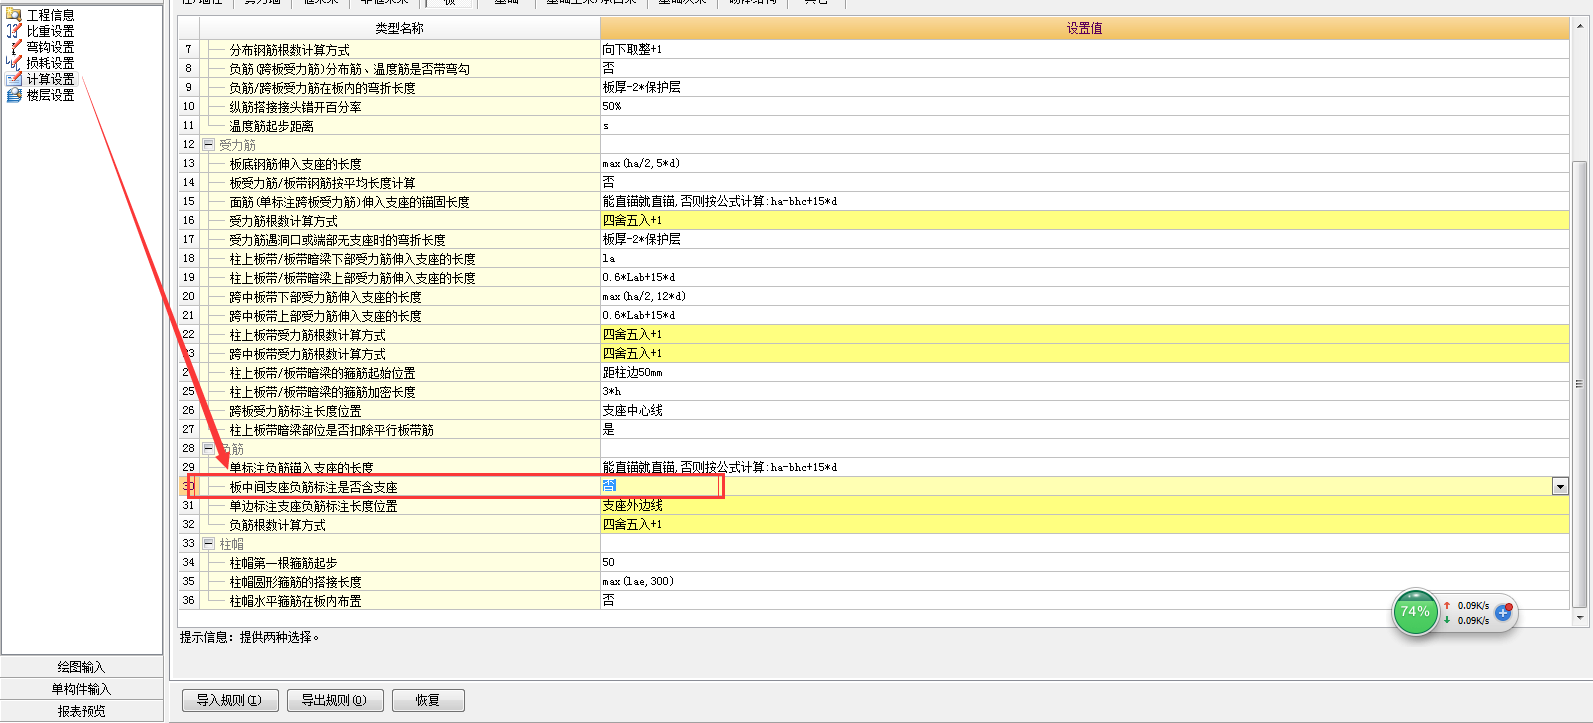The width and height of the screenshot is (1593, 723).
Task: Select row 单边标注支座负筋标注长度位置
Action: pyautogui.click(x=313, y=505)
